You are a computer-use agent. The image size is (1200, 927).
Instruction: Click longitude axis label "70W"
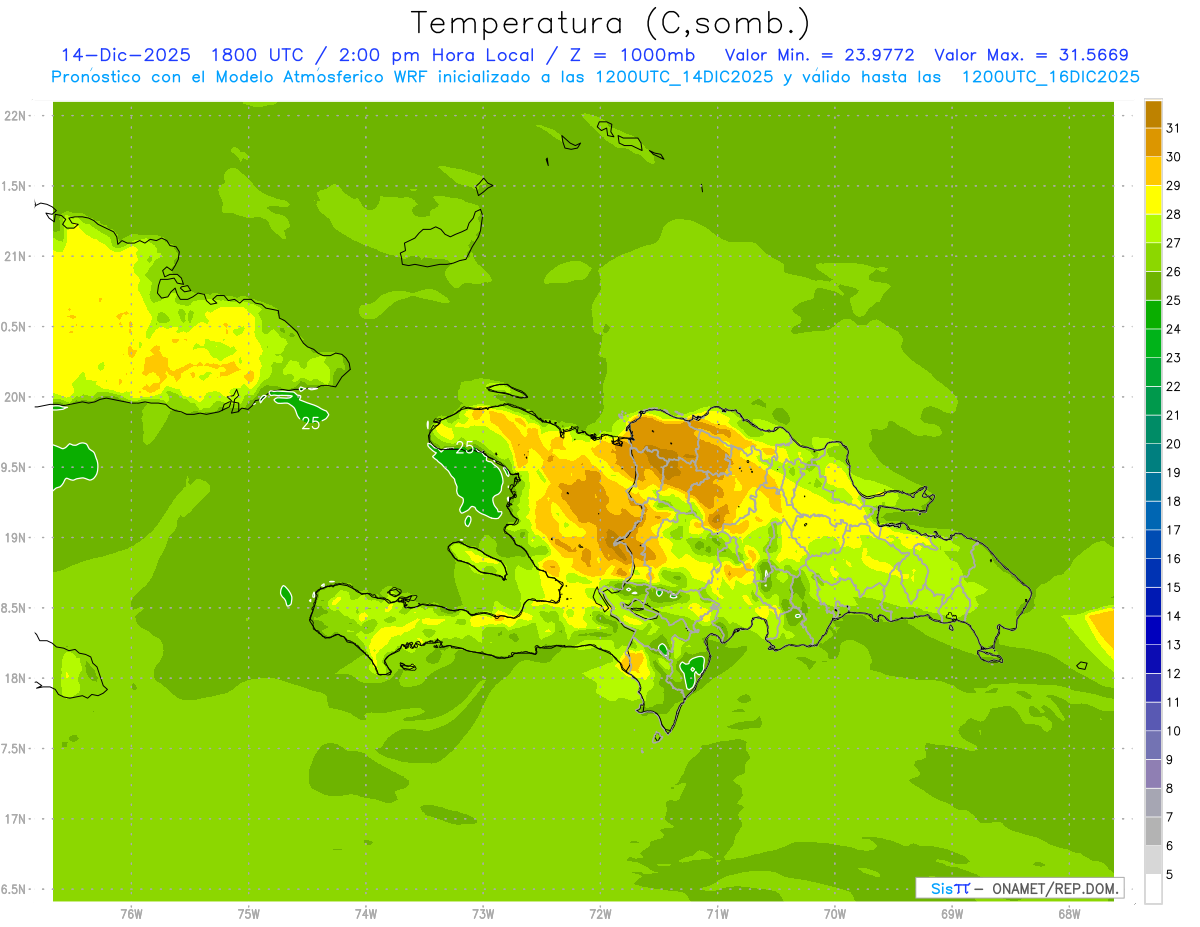pyautogui.click(x=835, y=914)
